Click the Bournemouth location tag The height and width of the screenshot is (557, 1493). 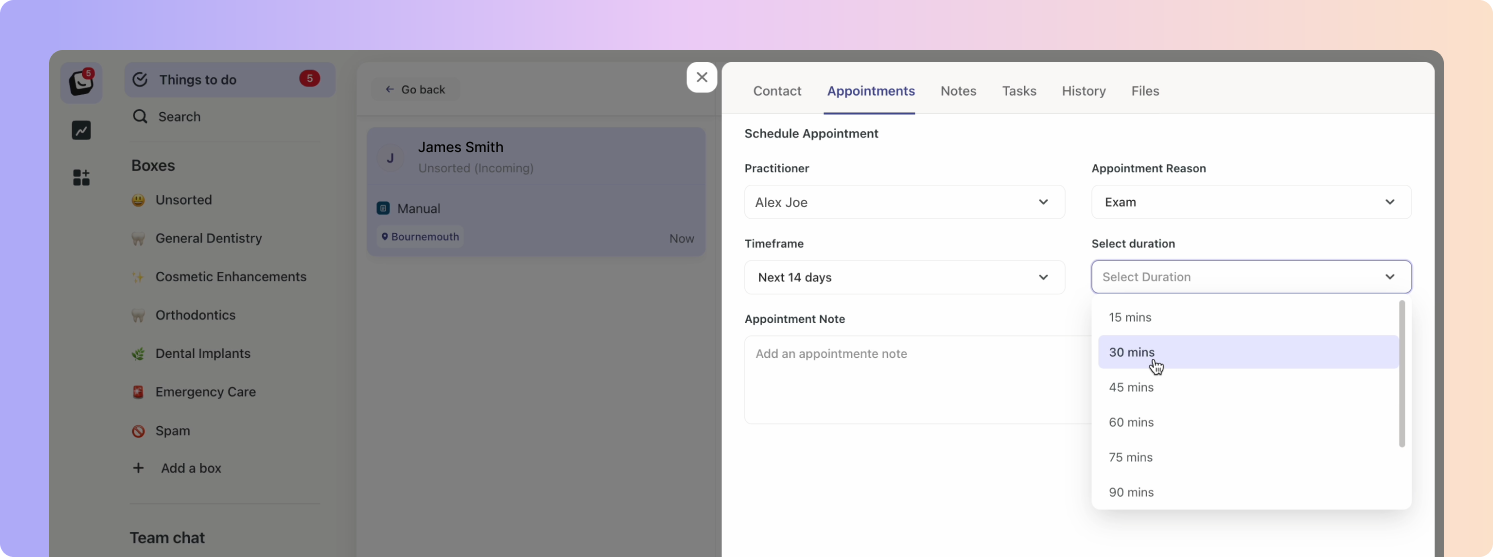419,237
